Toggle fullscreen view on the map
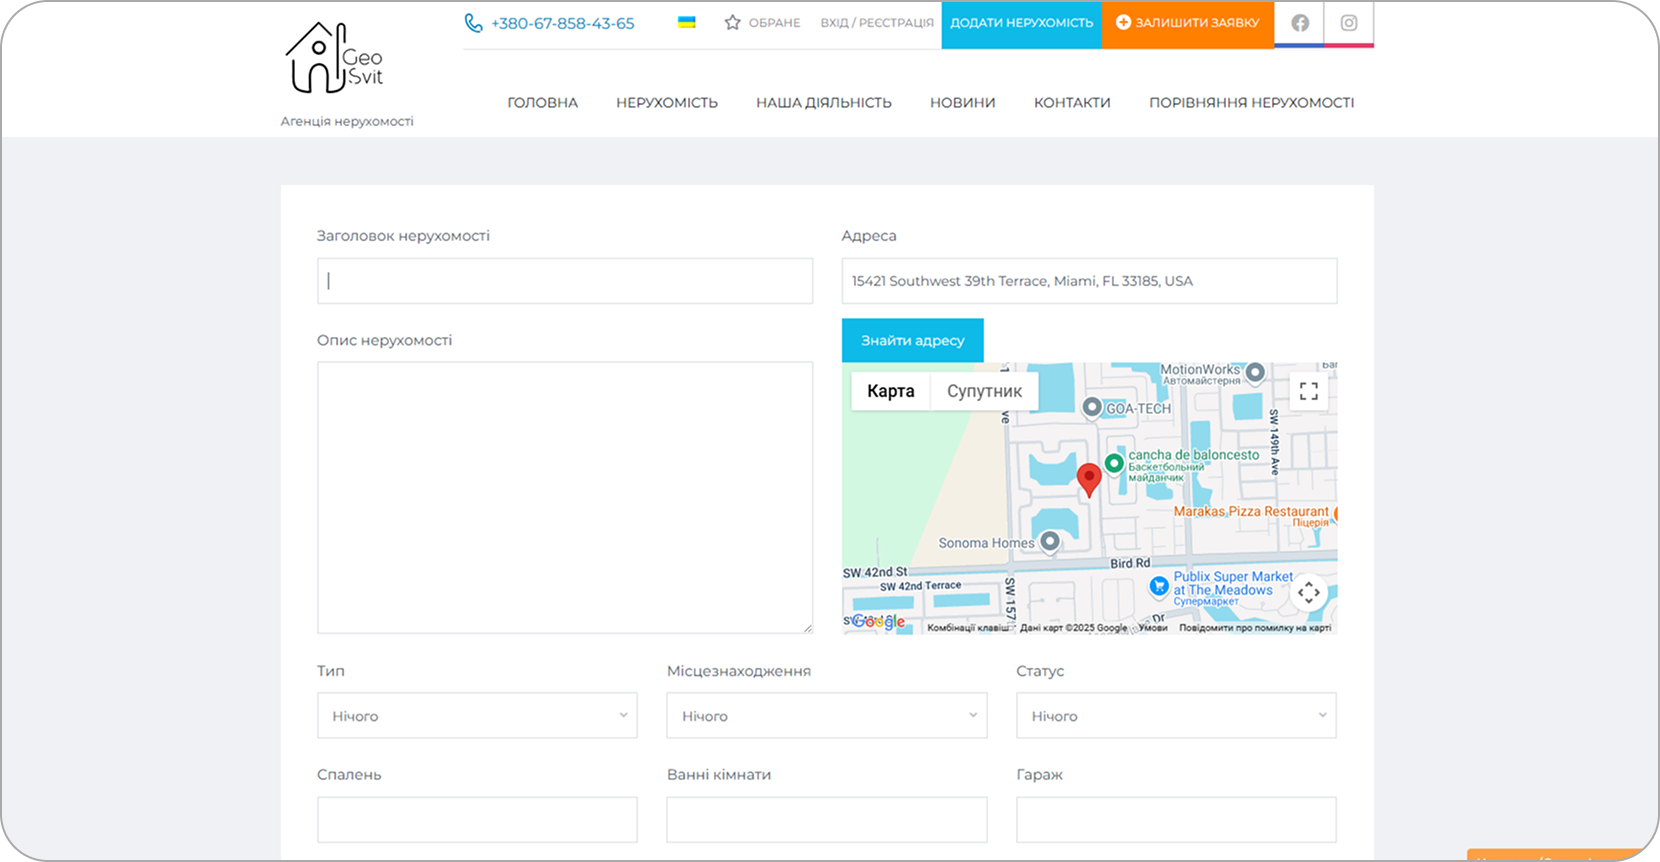The width and height of the screenshot is (1660, 862). point(1308,391)
